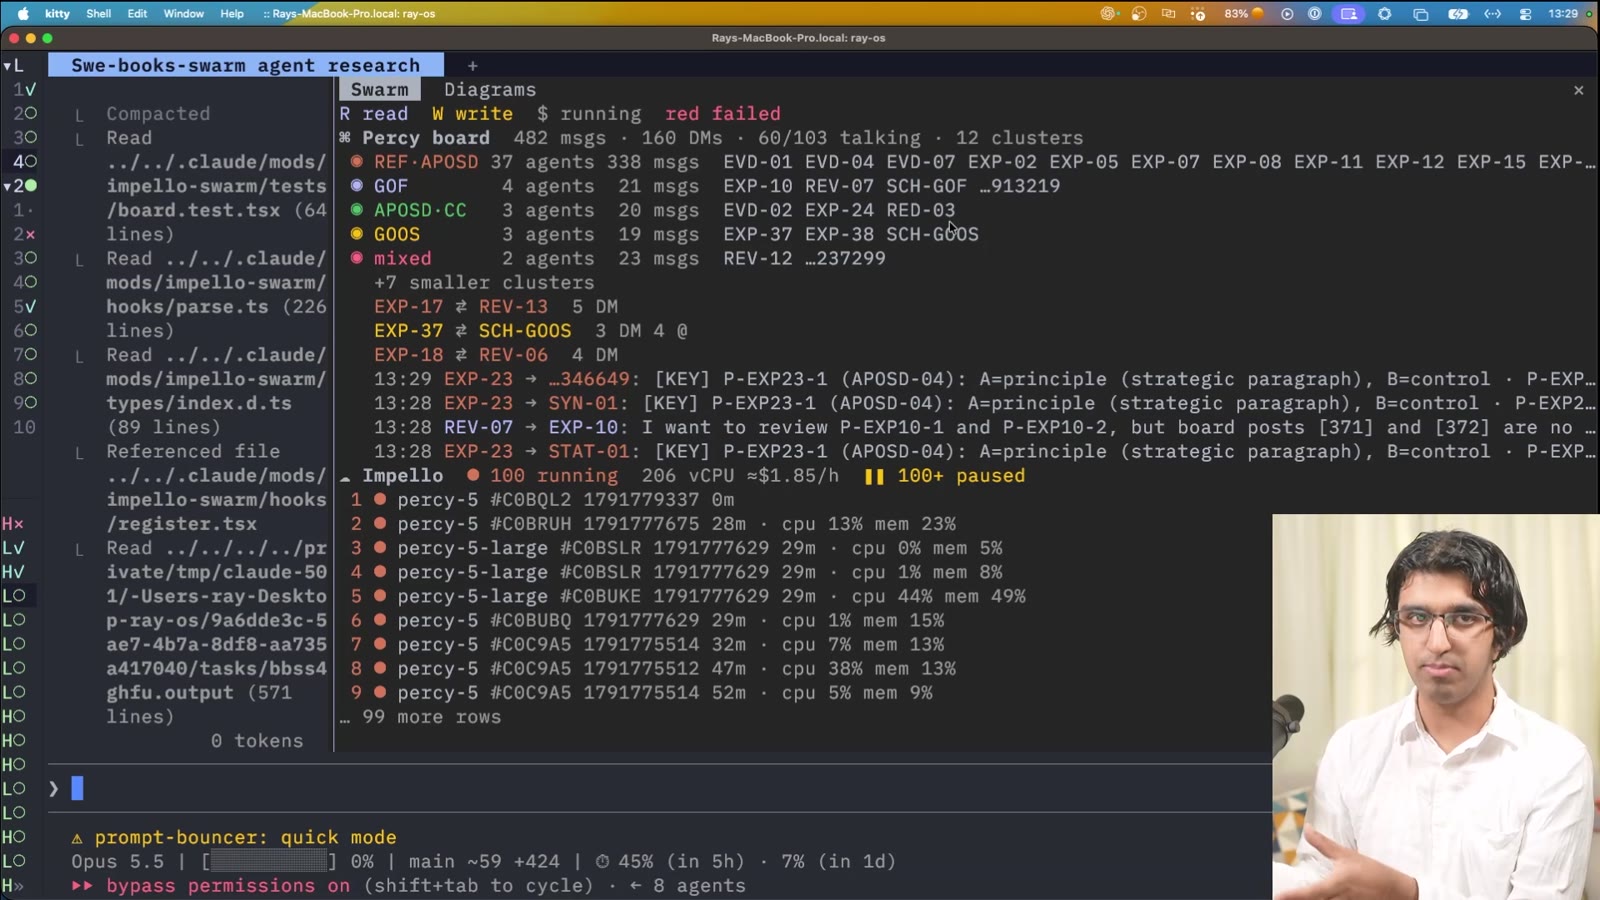The height and width of the screenshot is (900, 1600).
Task: Click the pink mixed cluster dot
Action: click(357, 258)
